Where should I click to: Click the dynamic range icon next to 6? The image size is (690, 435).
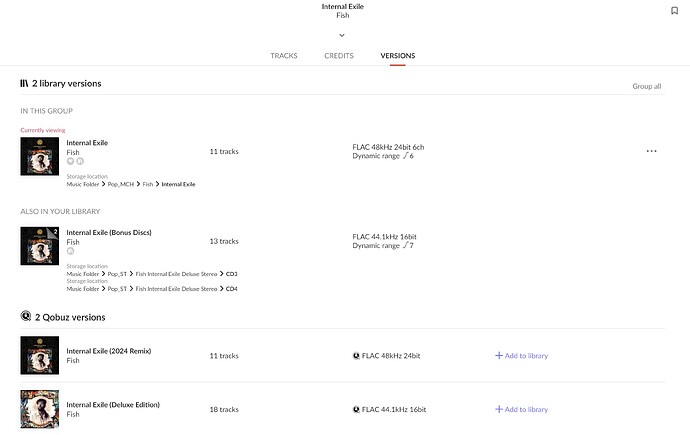(x=405, y=155)
